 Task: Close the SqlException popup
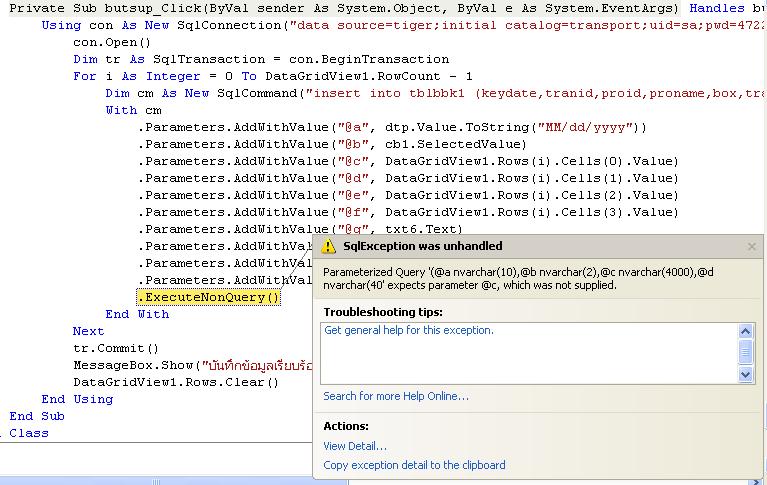[x=752, y=247]
